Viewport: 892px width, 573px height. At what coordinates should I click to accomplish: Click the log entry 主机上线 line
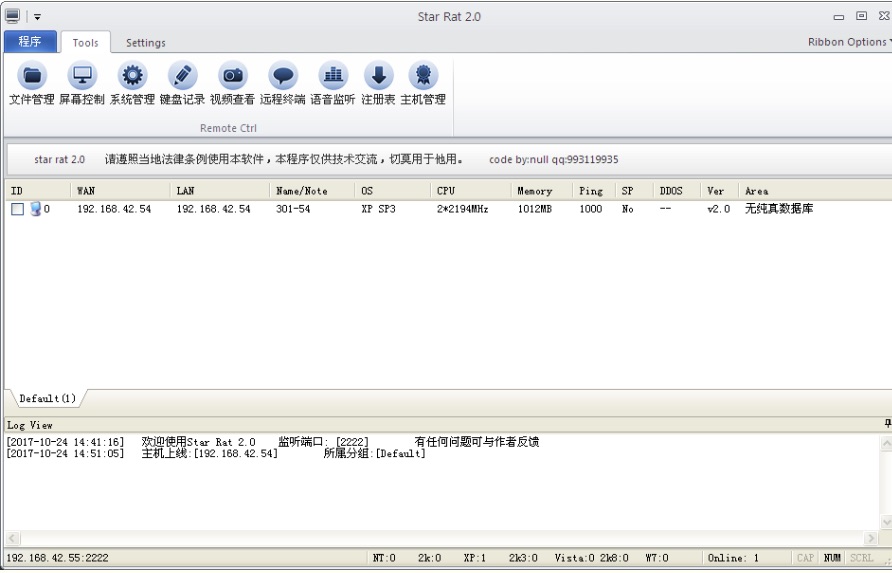(x=216, y=454)
